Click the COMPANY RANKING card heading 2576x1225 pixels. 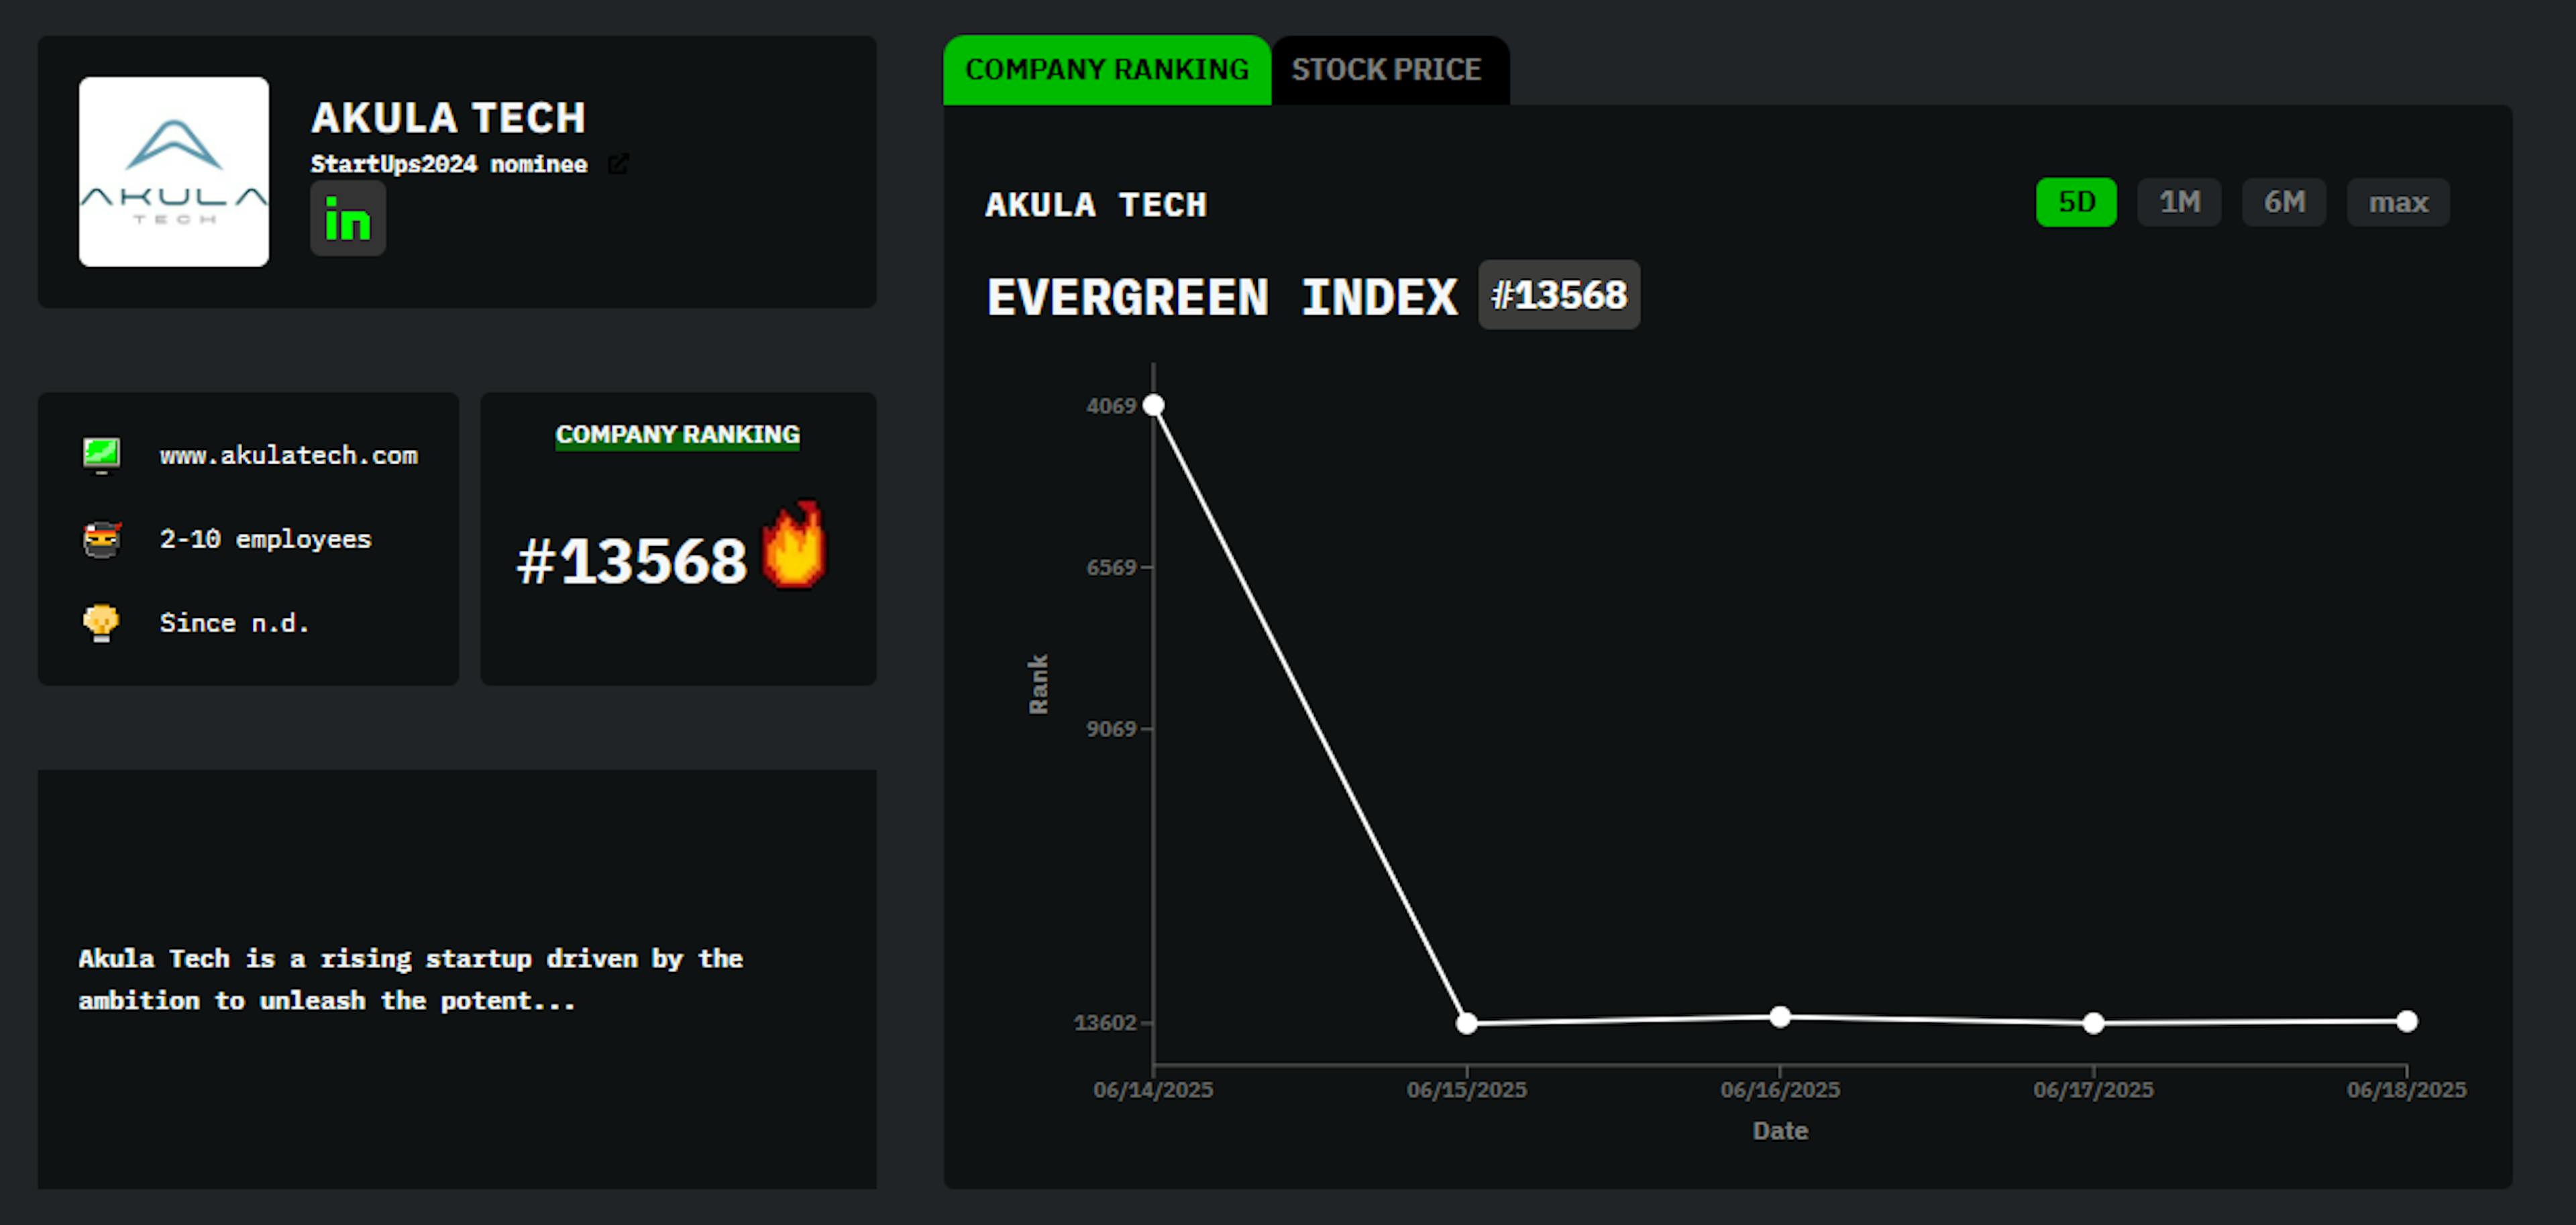678,435
